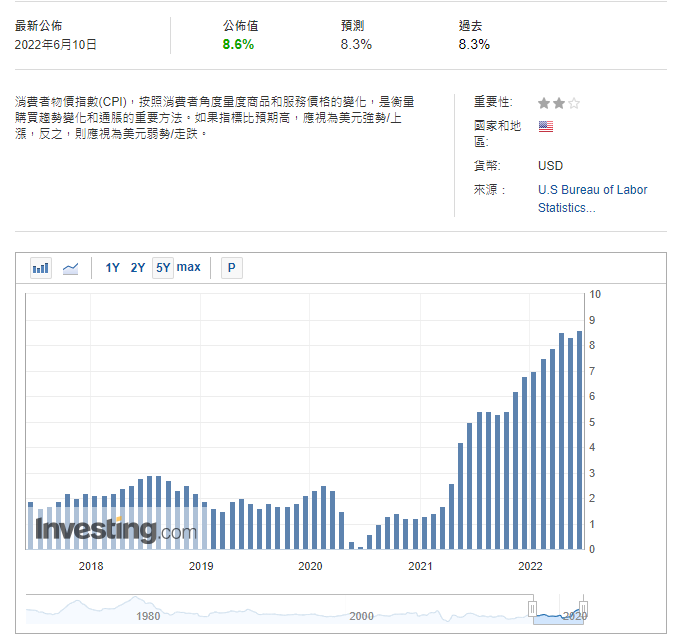Switch to line chart view icon
The image size is (681, 641).
click(70, 268)
